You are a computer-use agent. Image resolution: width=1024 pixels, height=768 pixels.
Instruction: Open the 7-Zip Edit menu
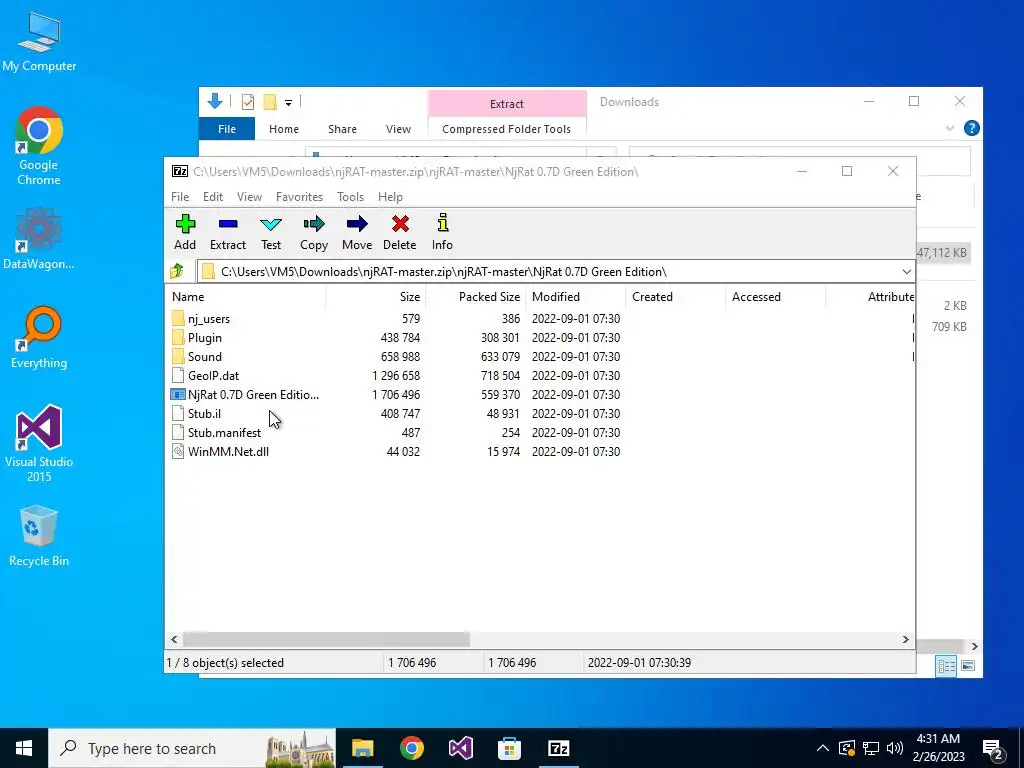click(213, 197)
